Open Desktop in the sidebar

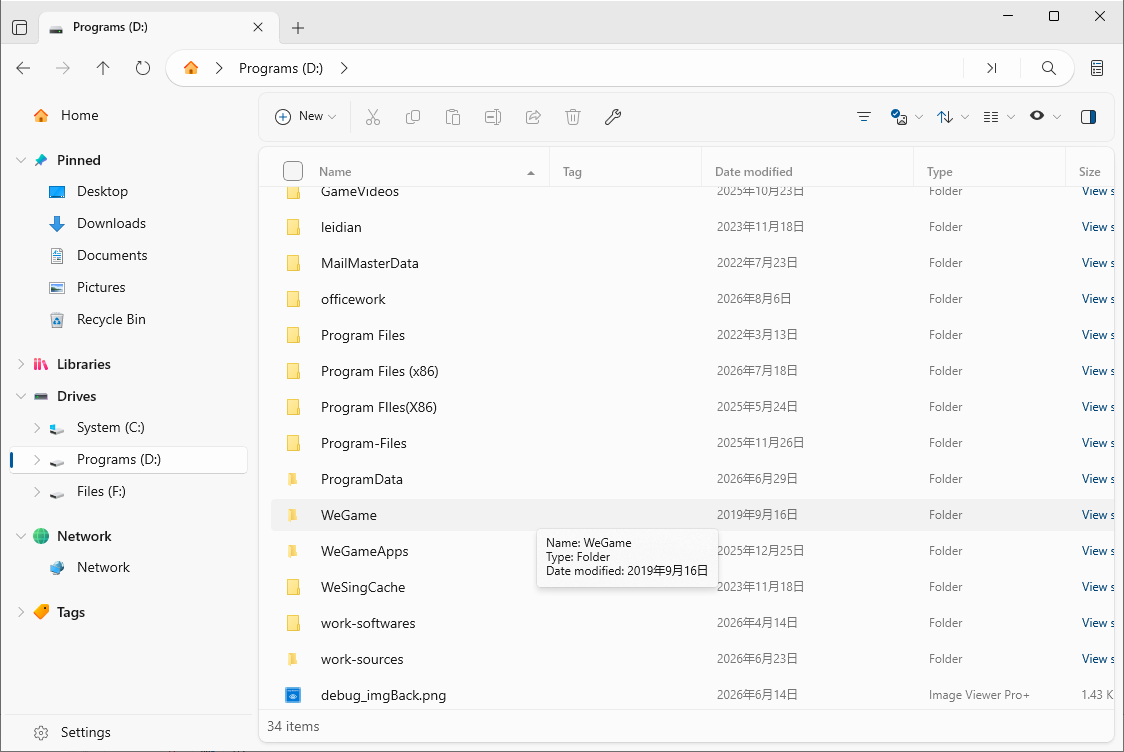point(103,191)
